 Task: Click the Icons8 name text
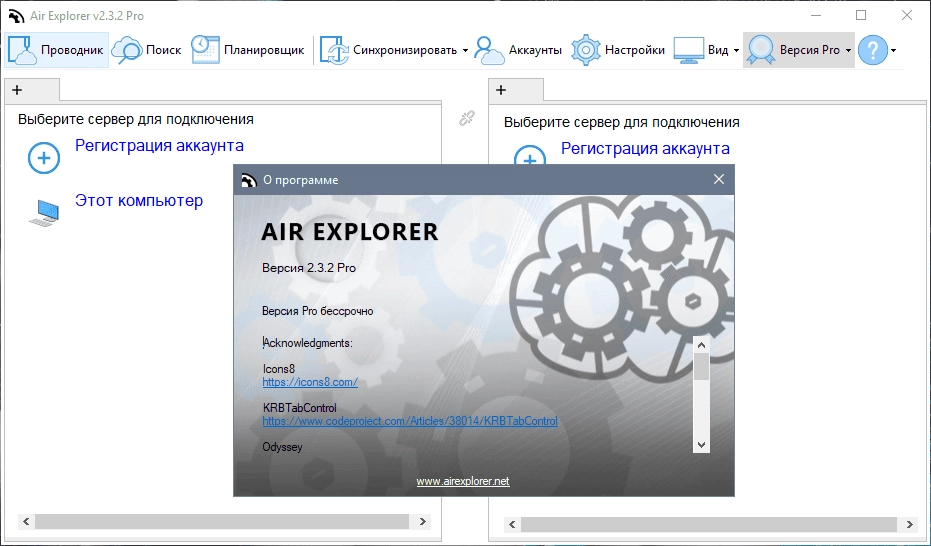[x=278, y=369]
